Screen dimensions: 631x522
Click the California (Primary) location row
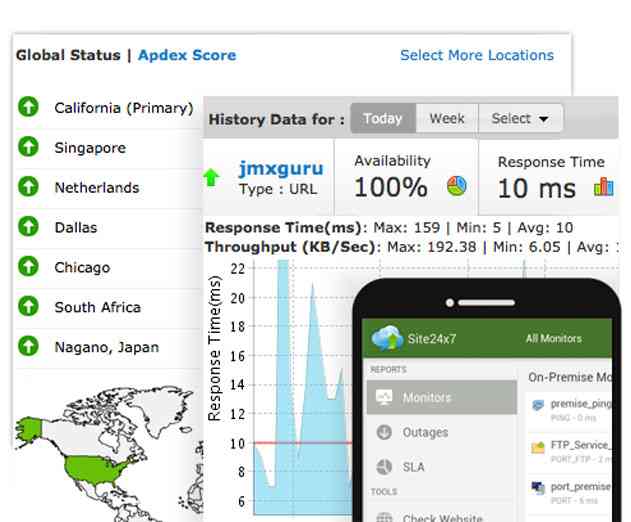click(109, 108)
